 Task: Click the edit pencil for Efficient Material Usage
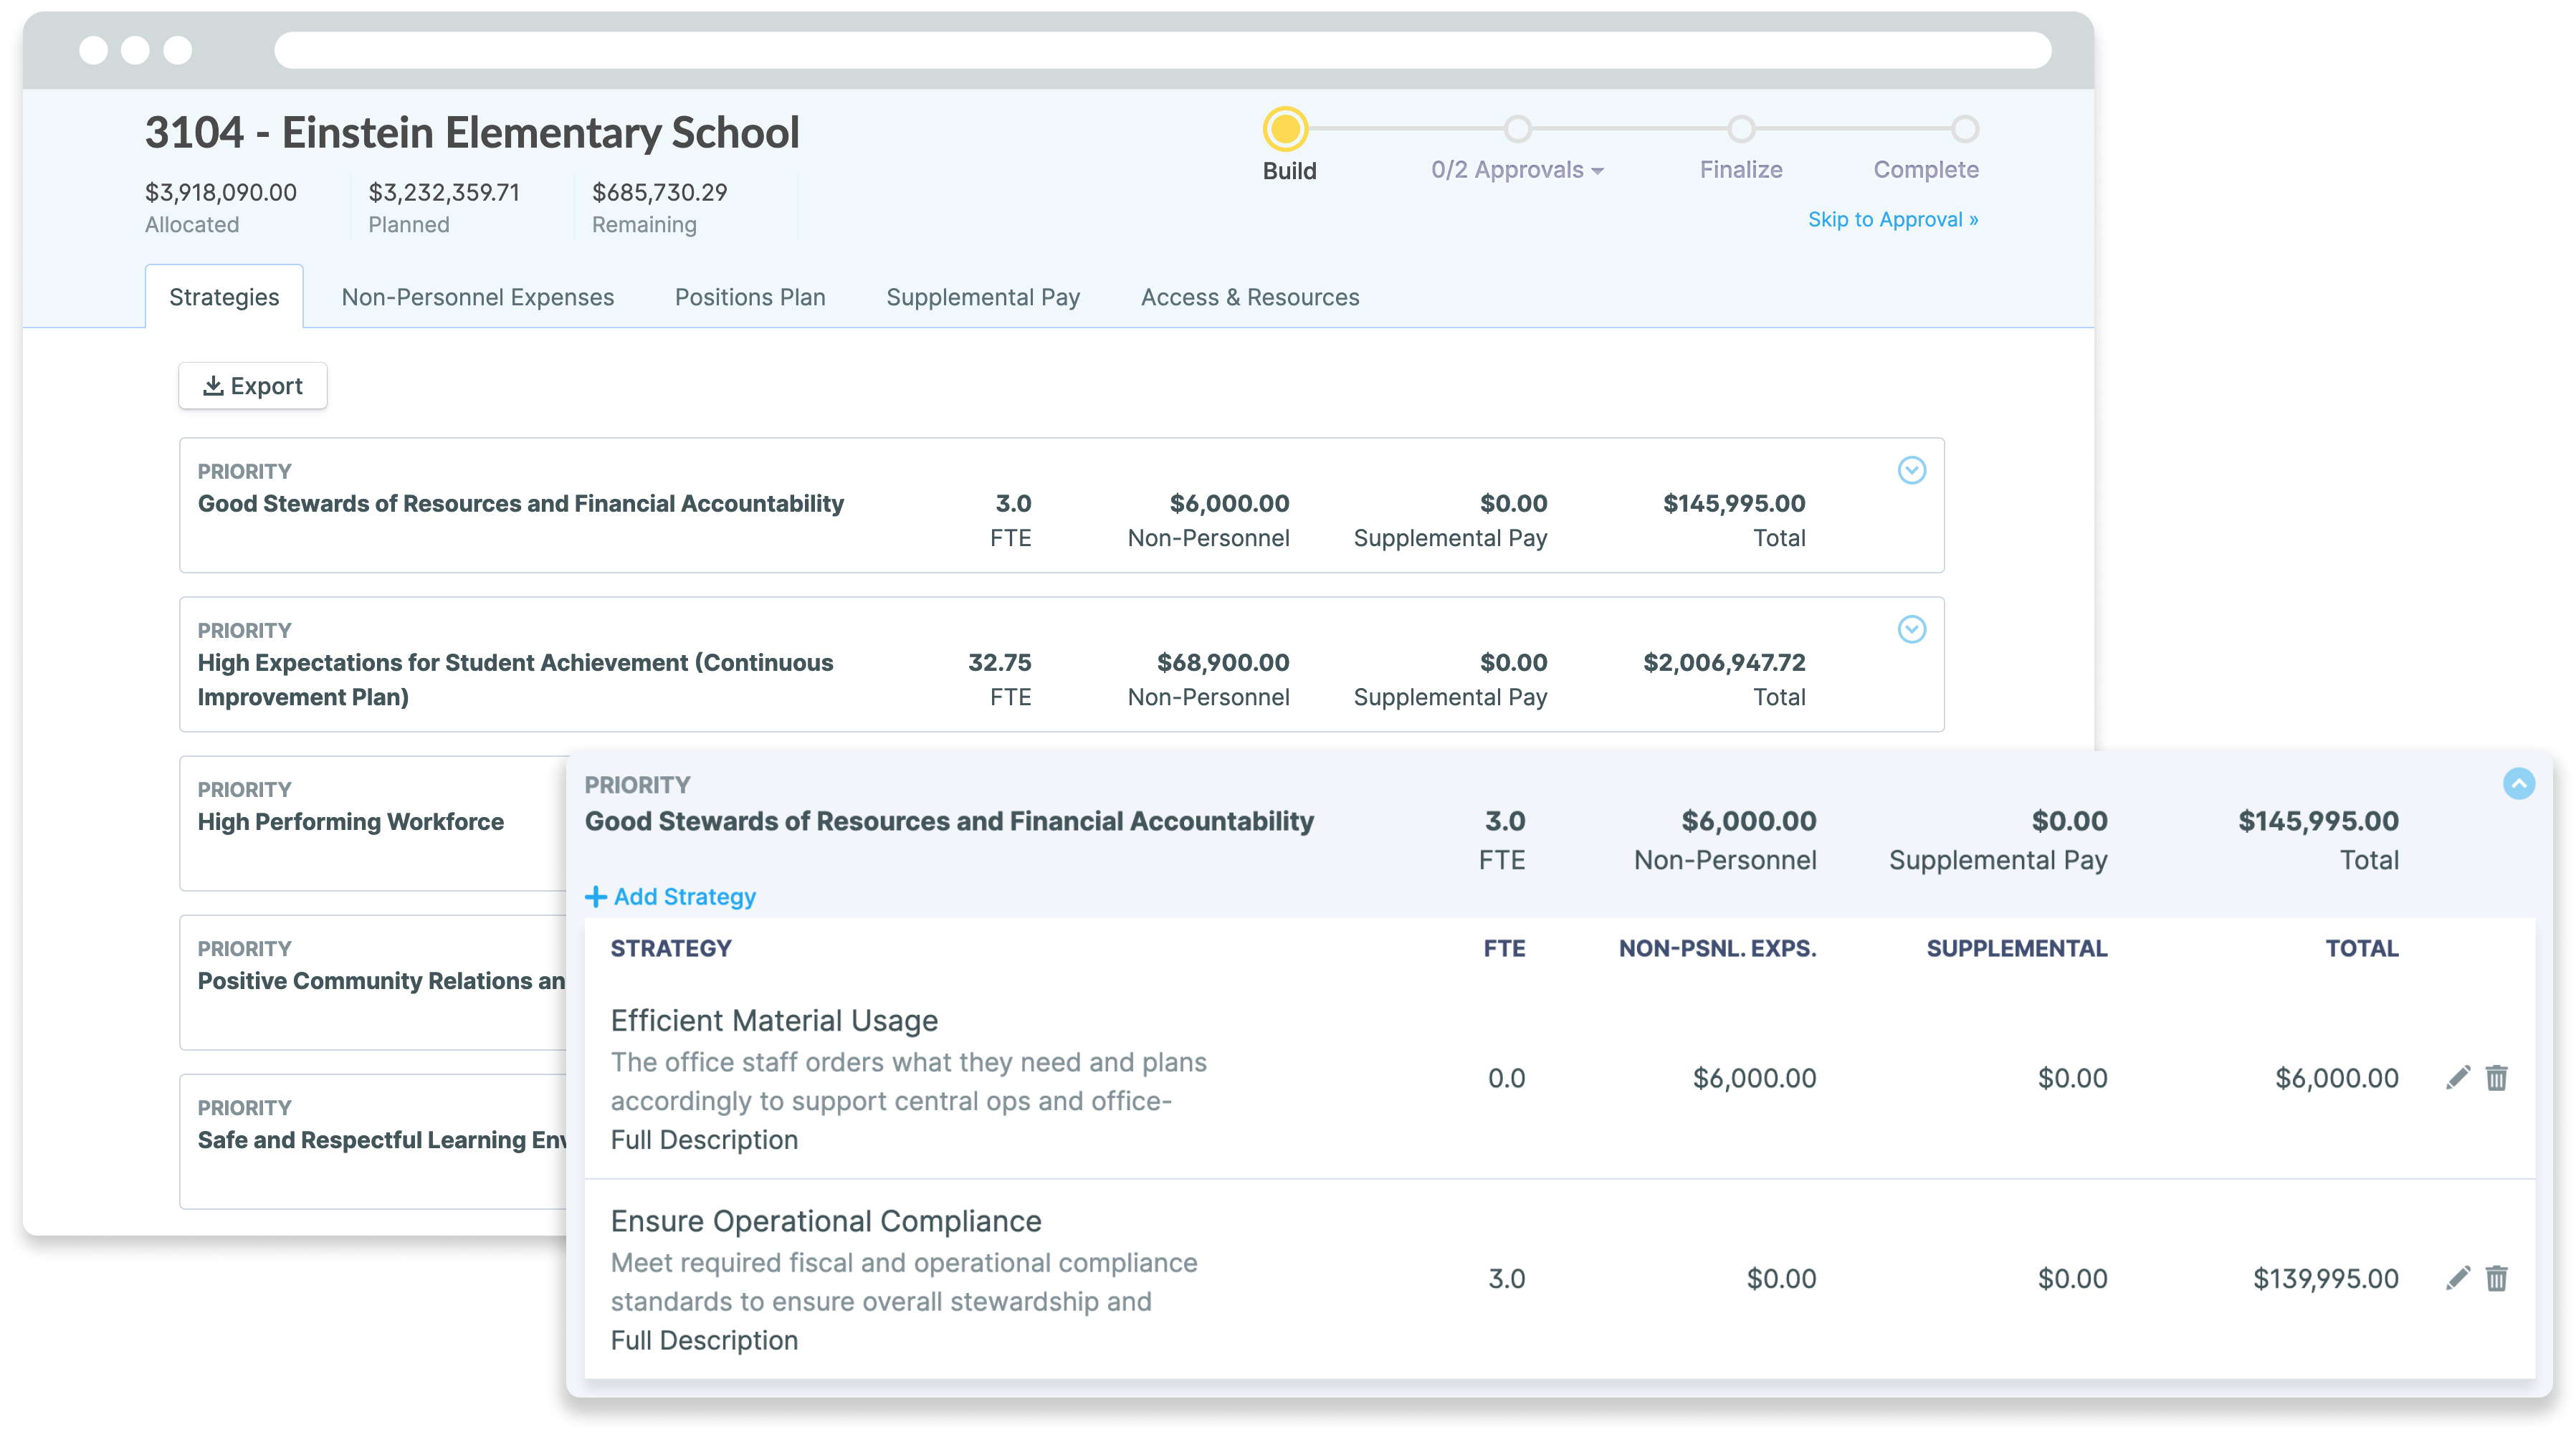tap(2457, 1077)
